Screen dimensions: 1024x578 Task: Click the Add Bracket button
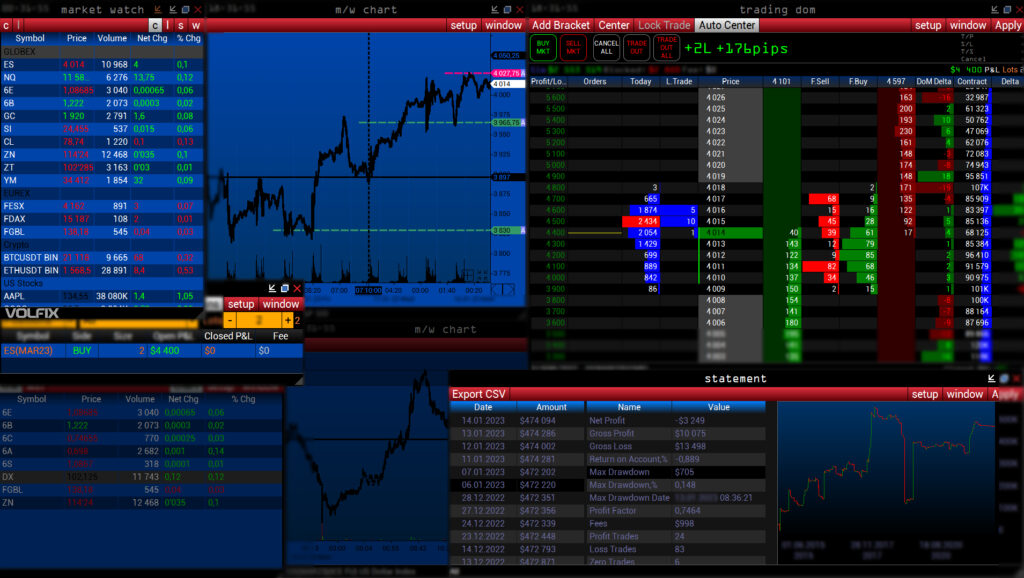(561, 25)
